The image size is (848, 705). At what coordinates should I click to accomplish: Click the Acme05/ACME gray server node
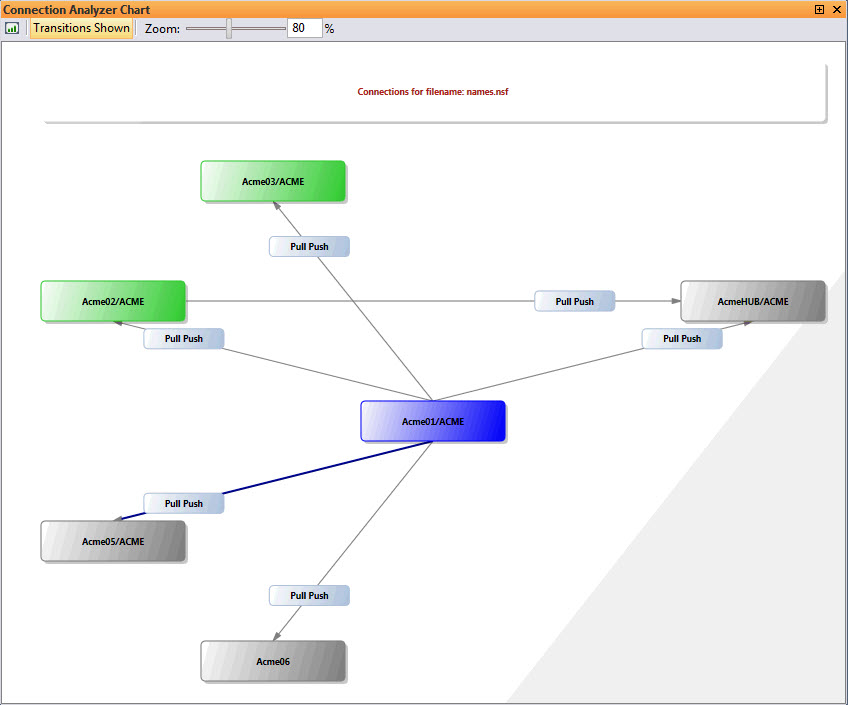[x=113, y=541]
